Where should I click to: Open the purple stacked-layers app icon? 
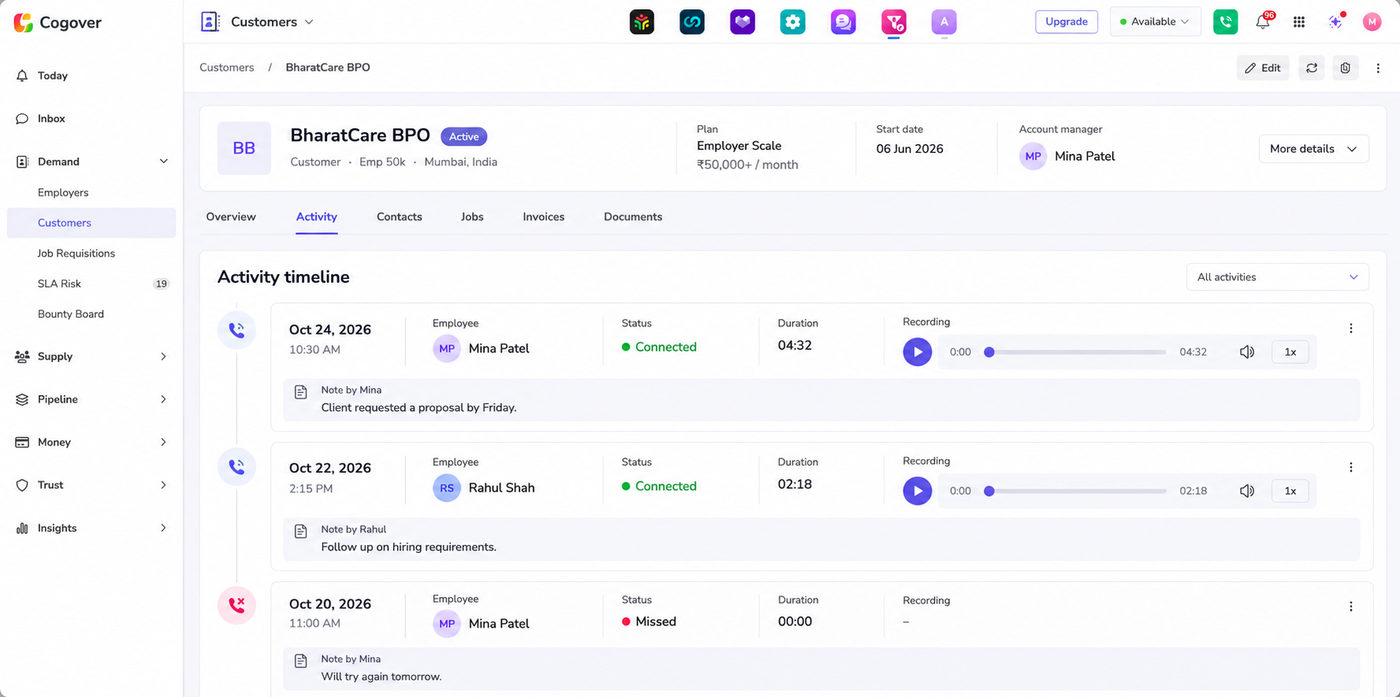click(742, 22)
